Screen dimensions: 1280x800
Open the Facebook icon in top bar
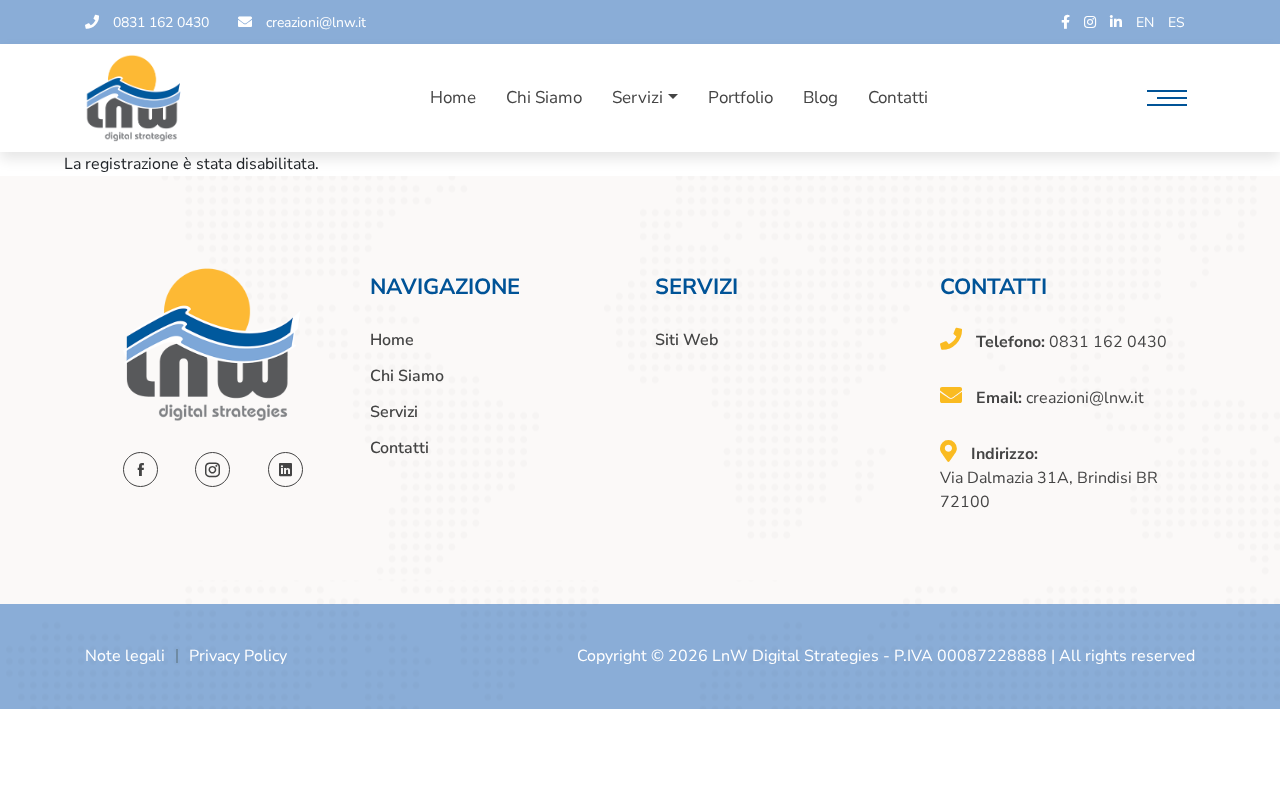point(1065,22)
